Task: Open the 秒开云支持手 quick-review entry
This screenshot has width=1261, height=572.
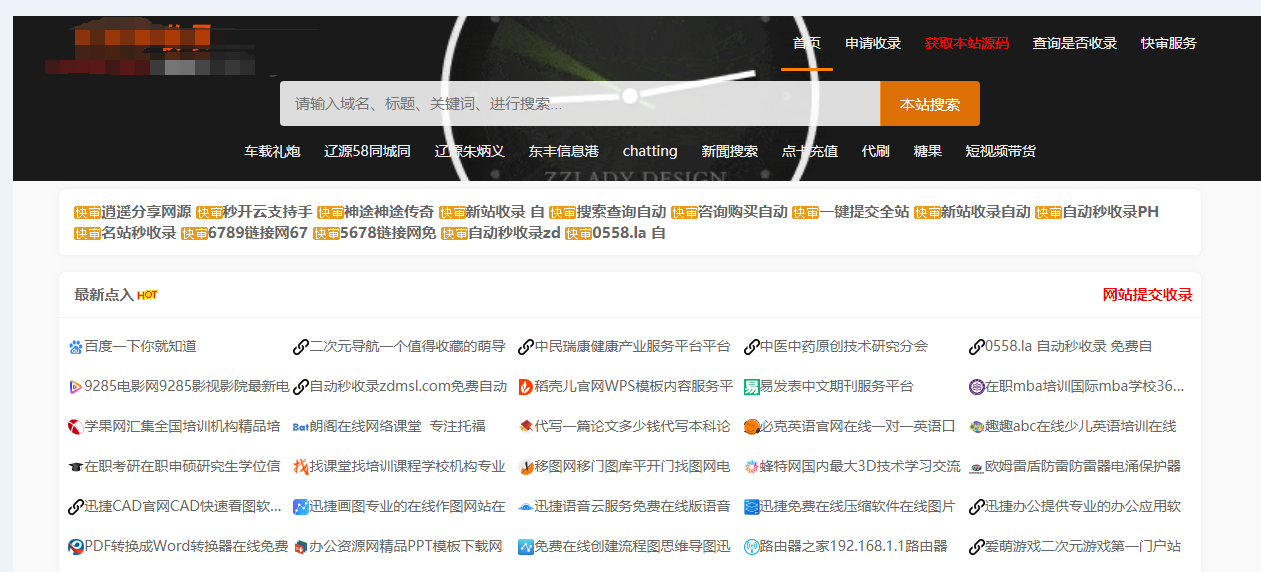Action: coord(268,212)
